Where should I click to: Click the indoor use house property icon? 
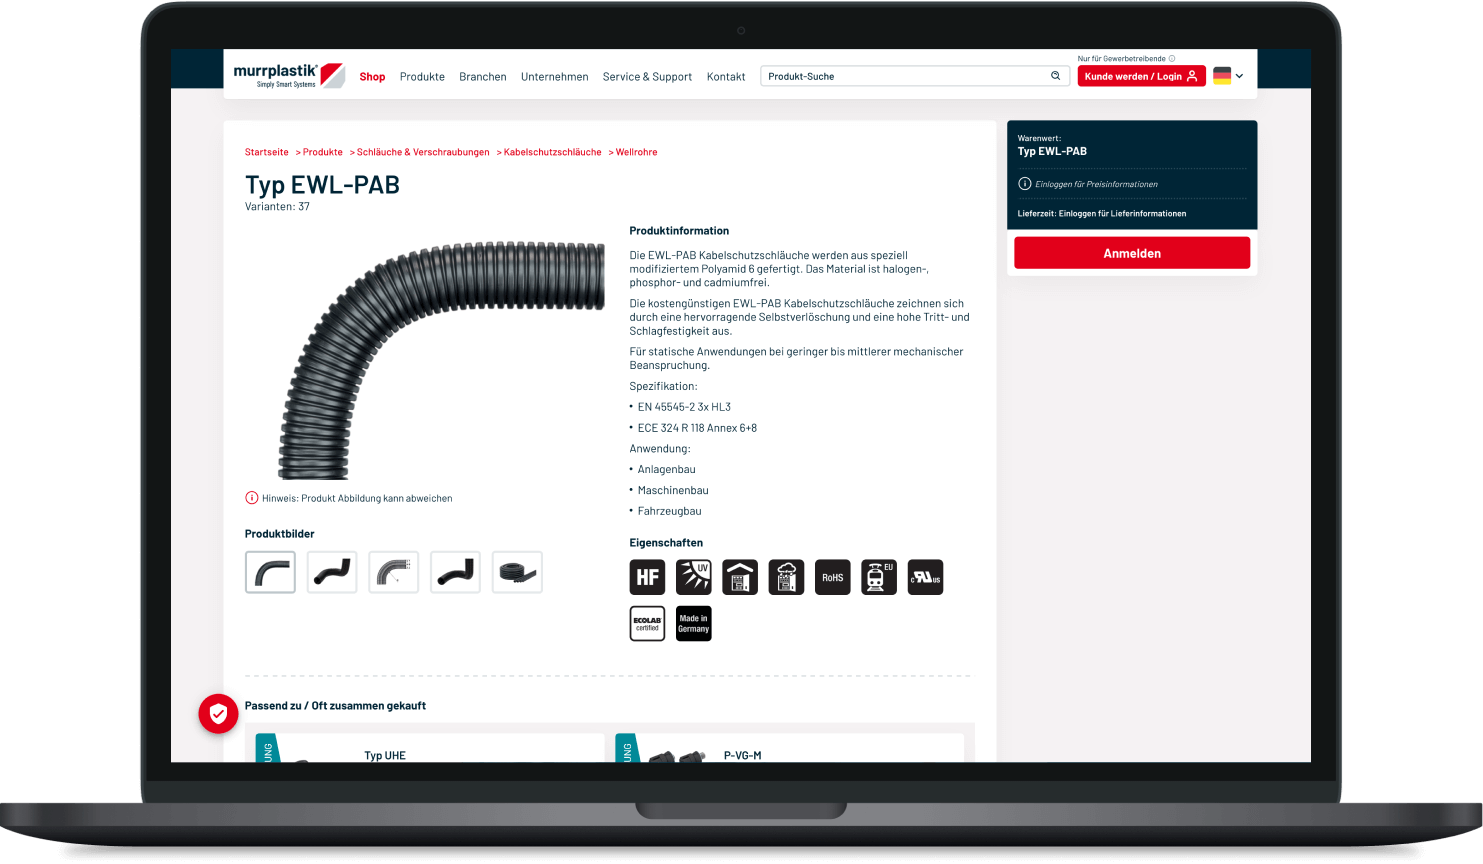point(740,577)
